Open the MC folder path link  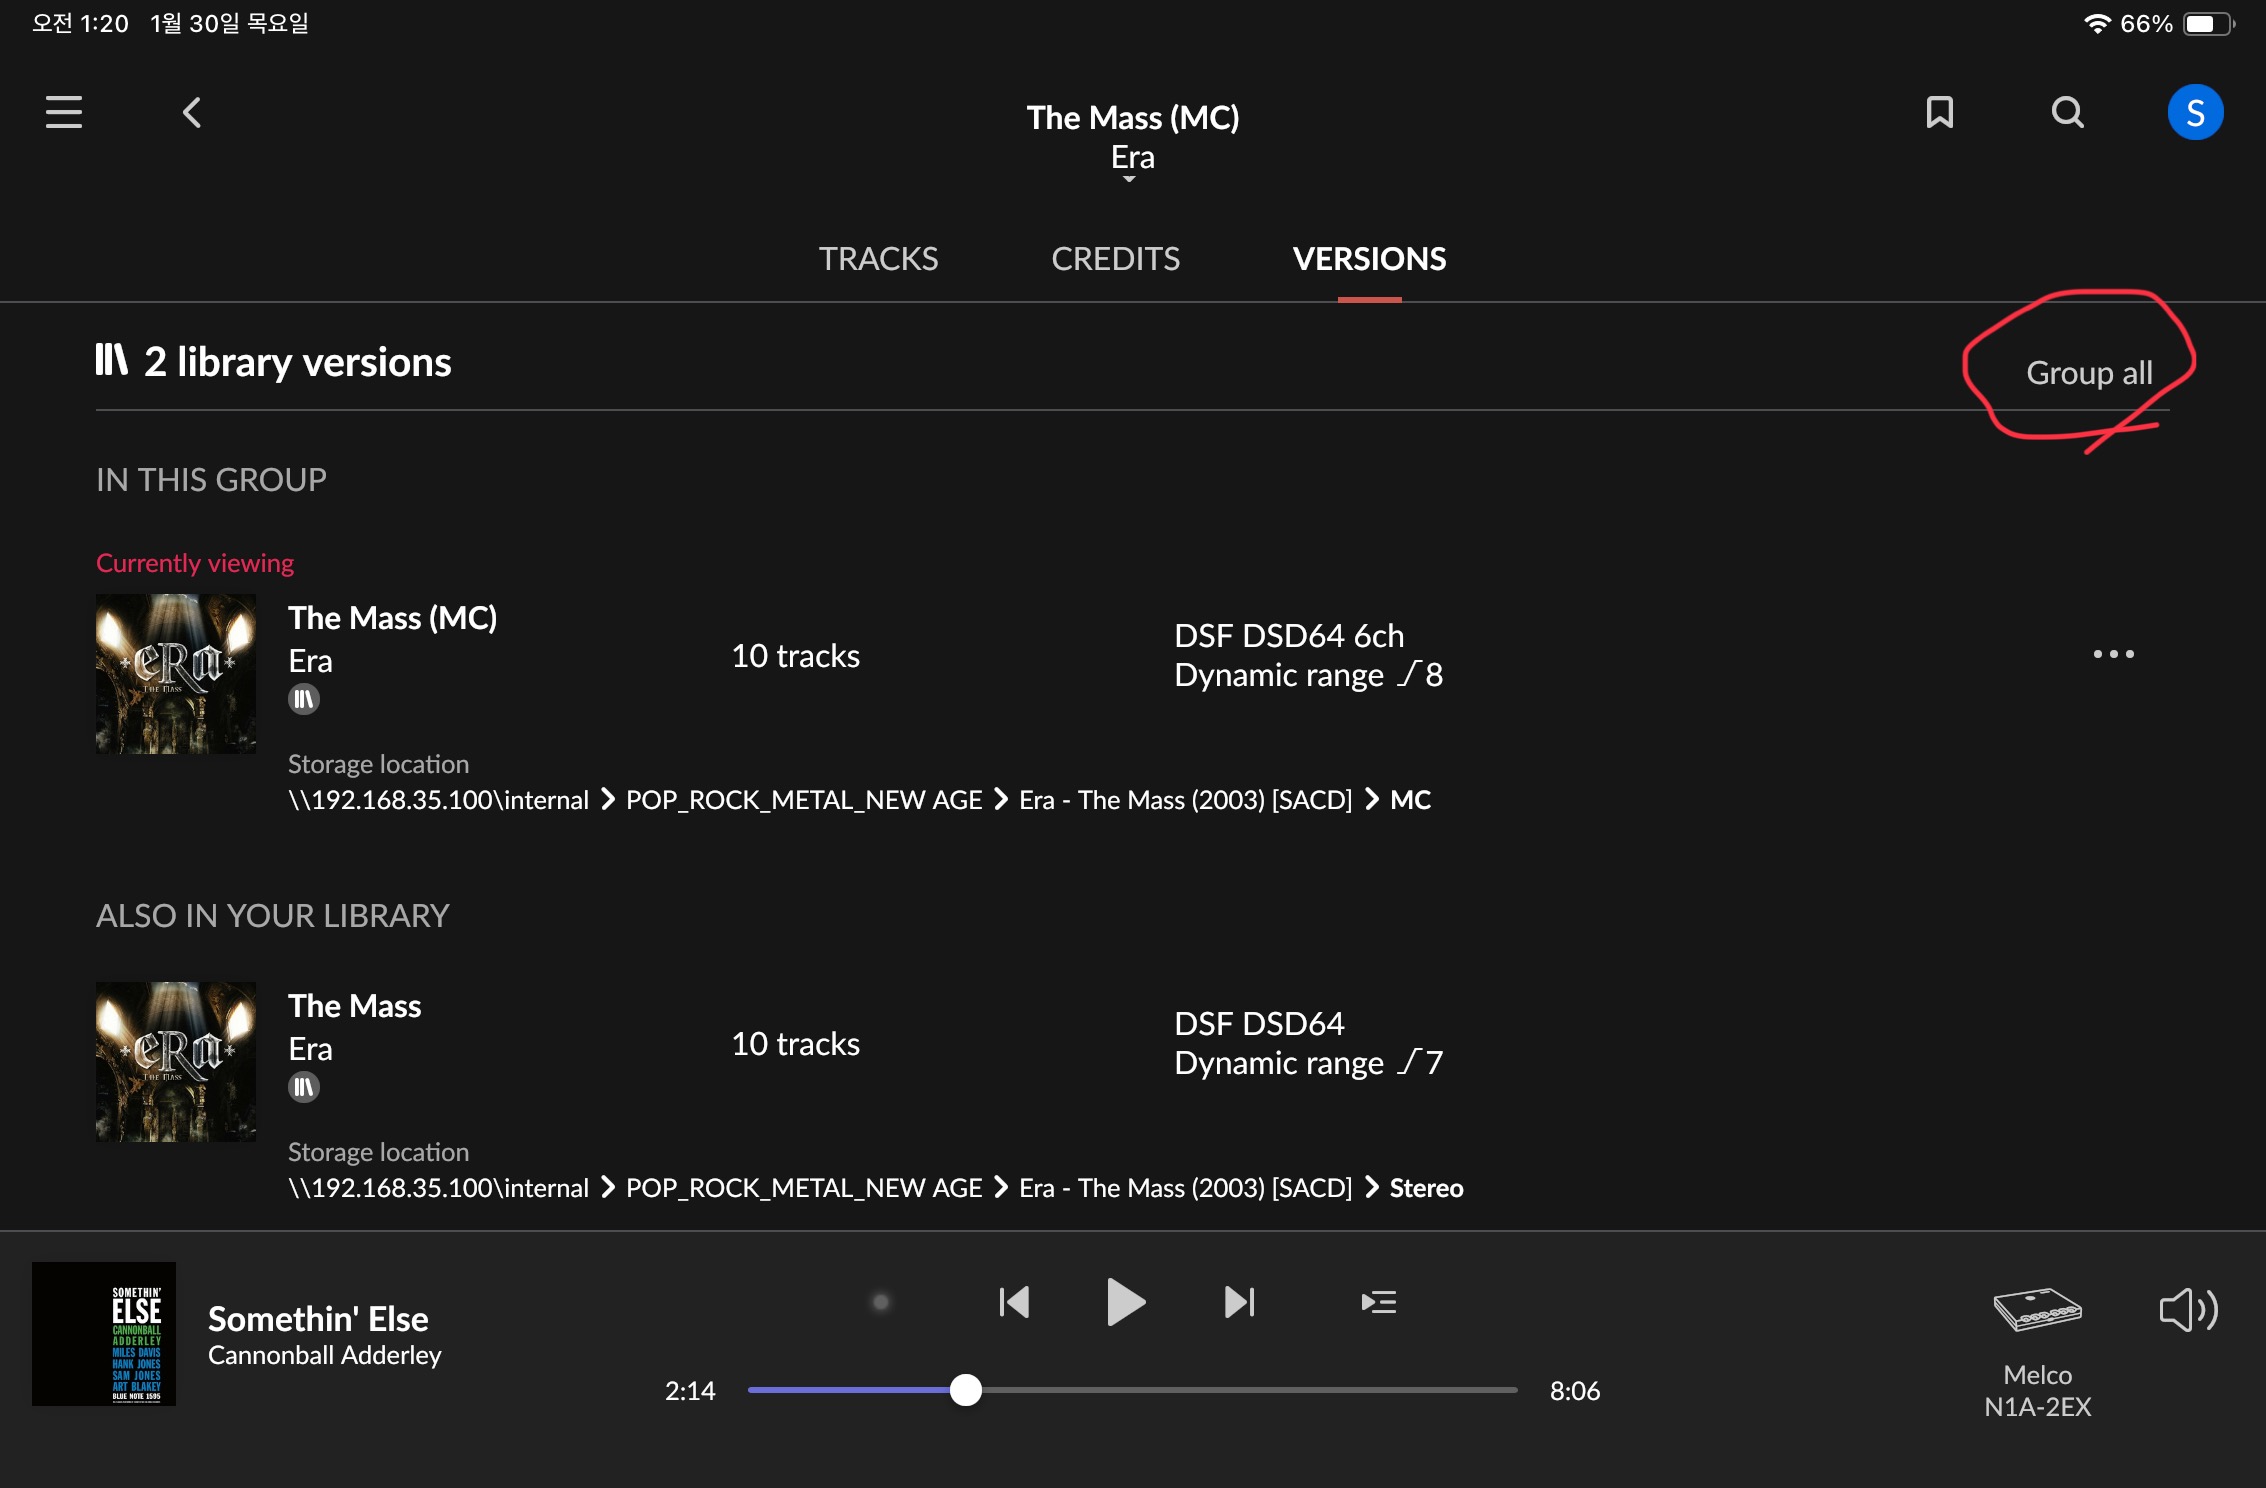1410,800
